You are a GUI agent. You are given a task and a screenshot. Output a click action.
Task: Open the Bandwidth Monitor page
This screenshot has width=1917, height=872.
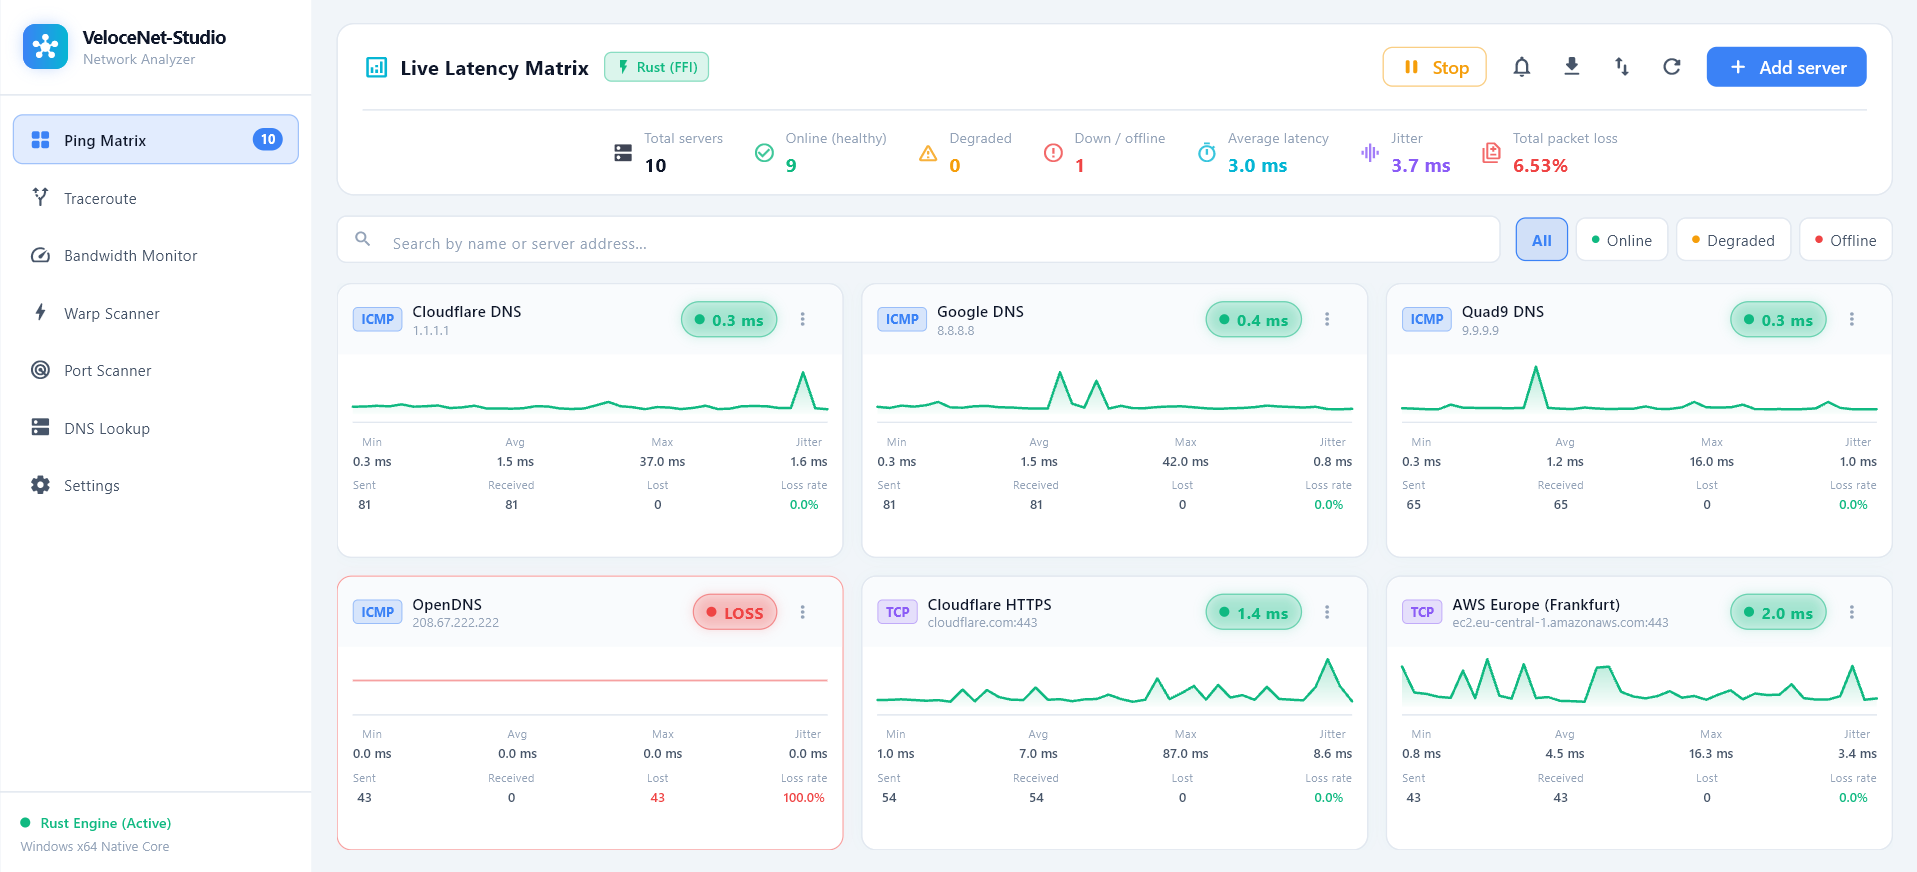(x=156, y=255)
